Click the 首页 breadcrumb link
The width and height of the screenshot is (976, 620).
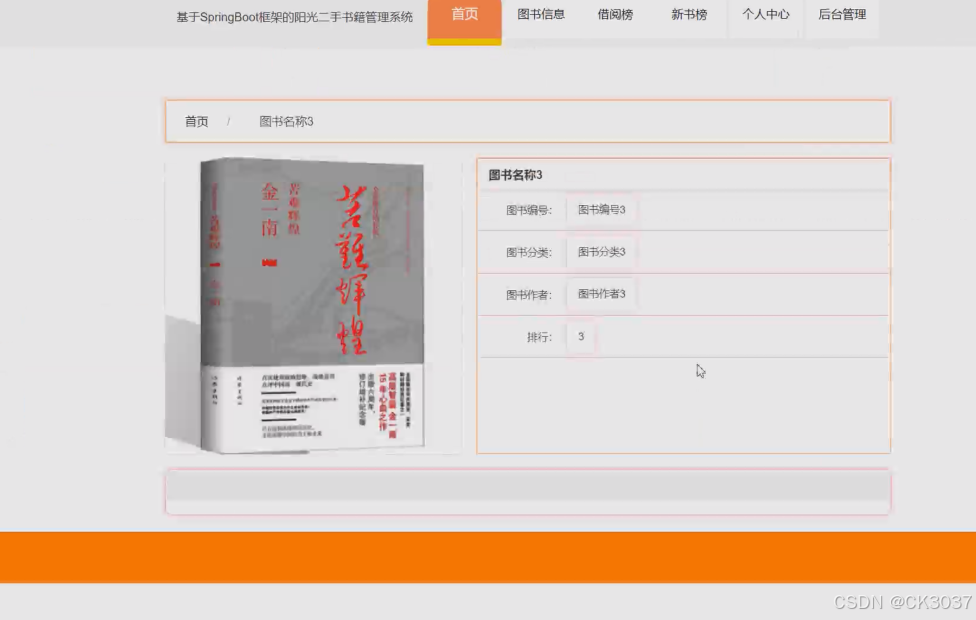(195, 121)
